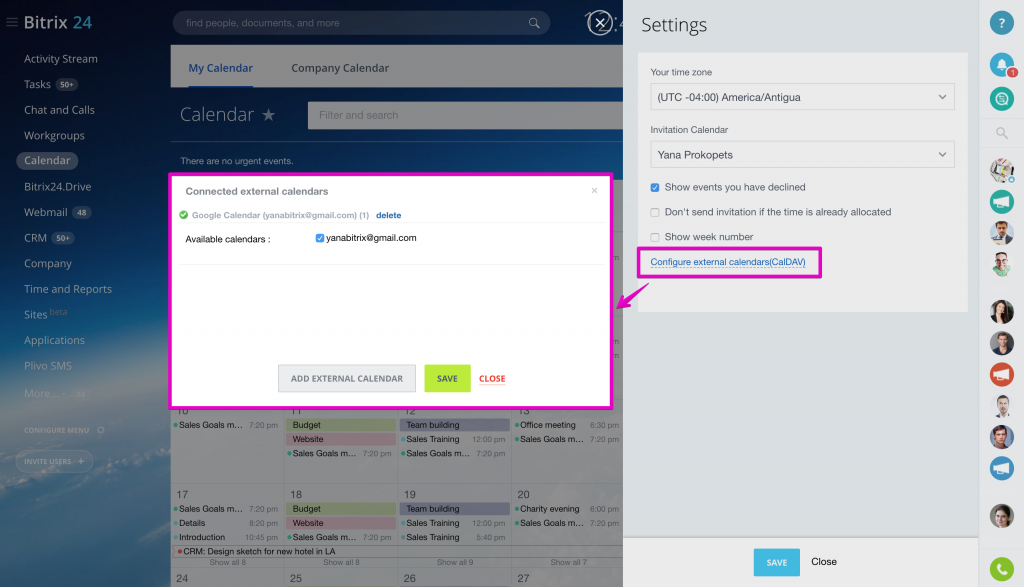Open Company in sidebar
The height and width of the screenshot is (587, 1024).
click(x=48, y=263)
